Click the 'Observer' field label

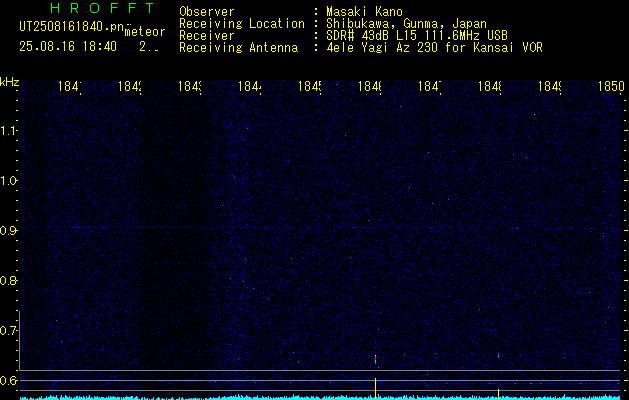point(207,11)
